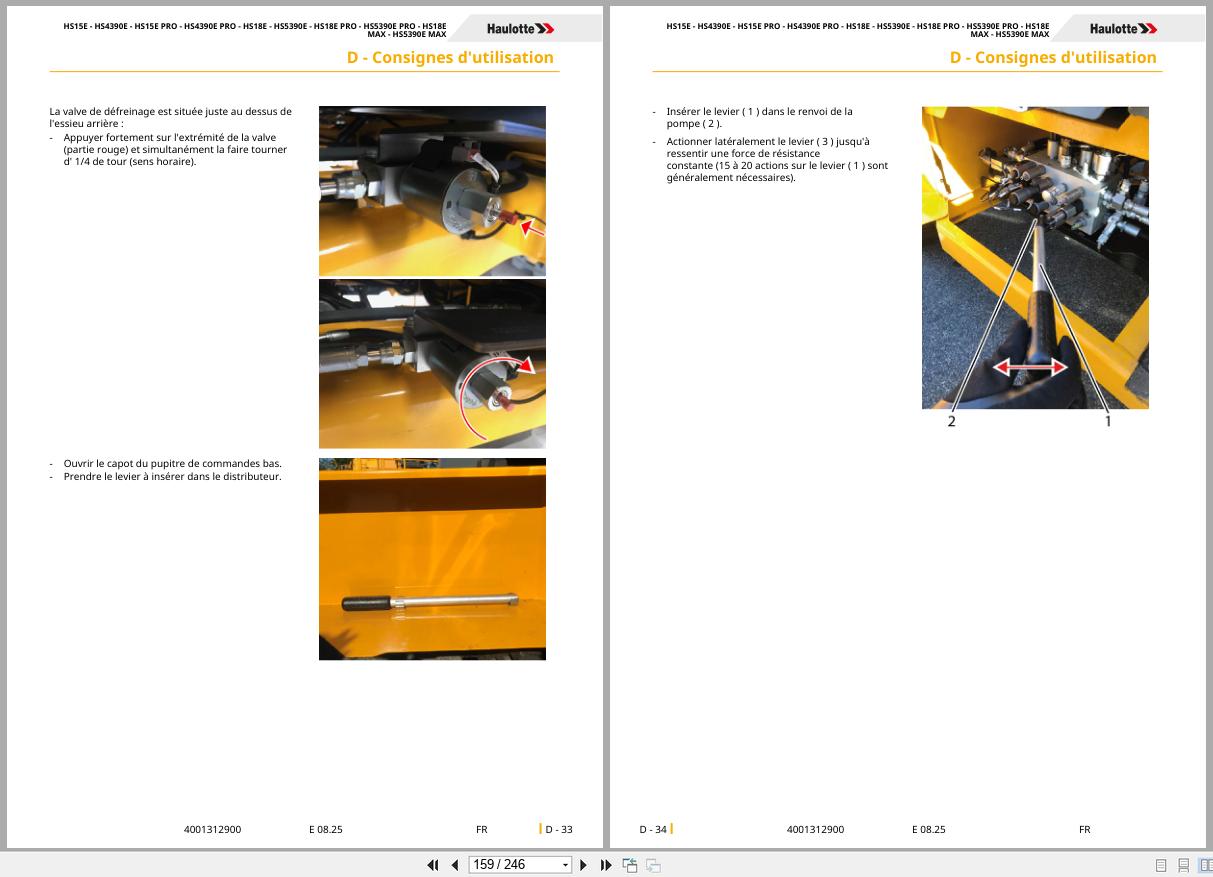Switch to single page layout
The width and height of the screenshot is (1213, 877).
click(1161, 865)
